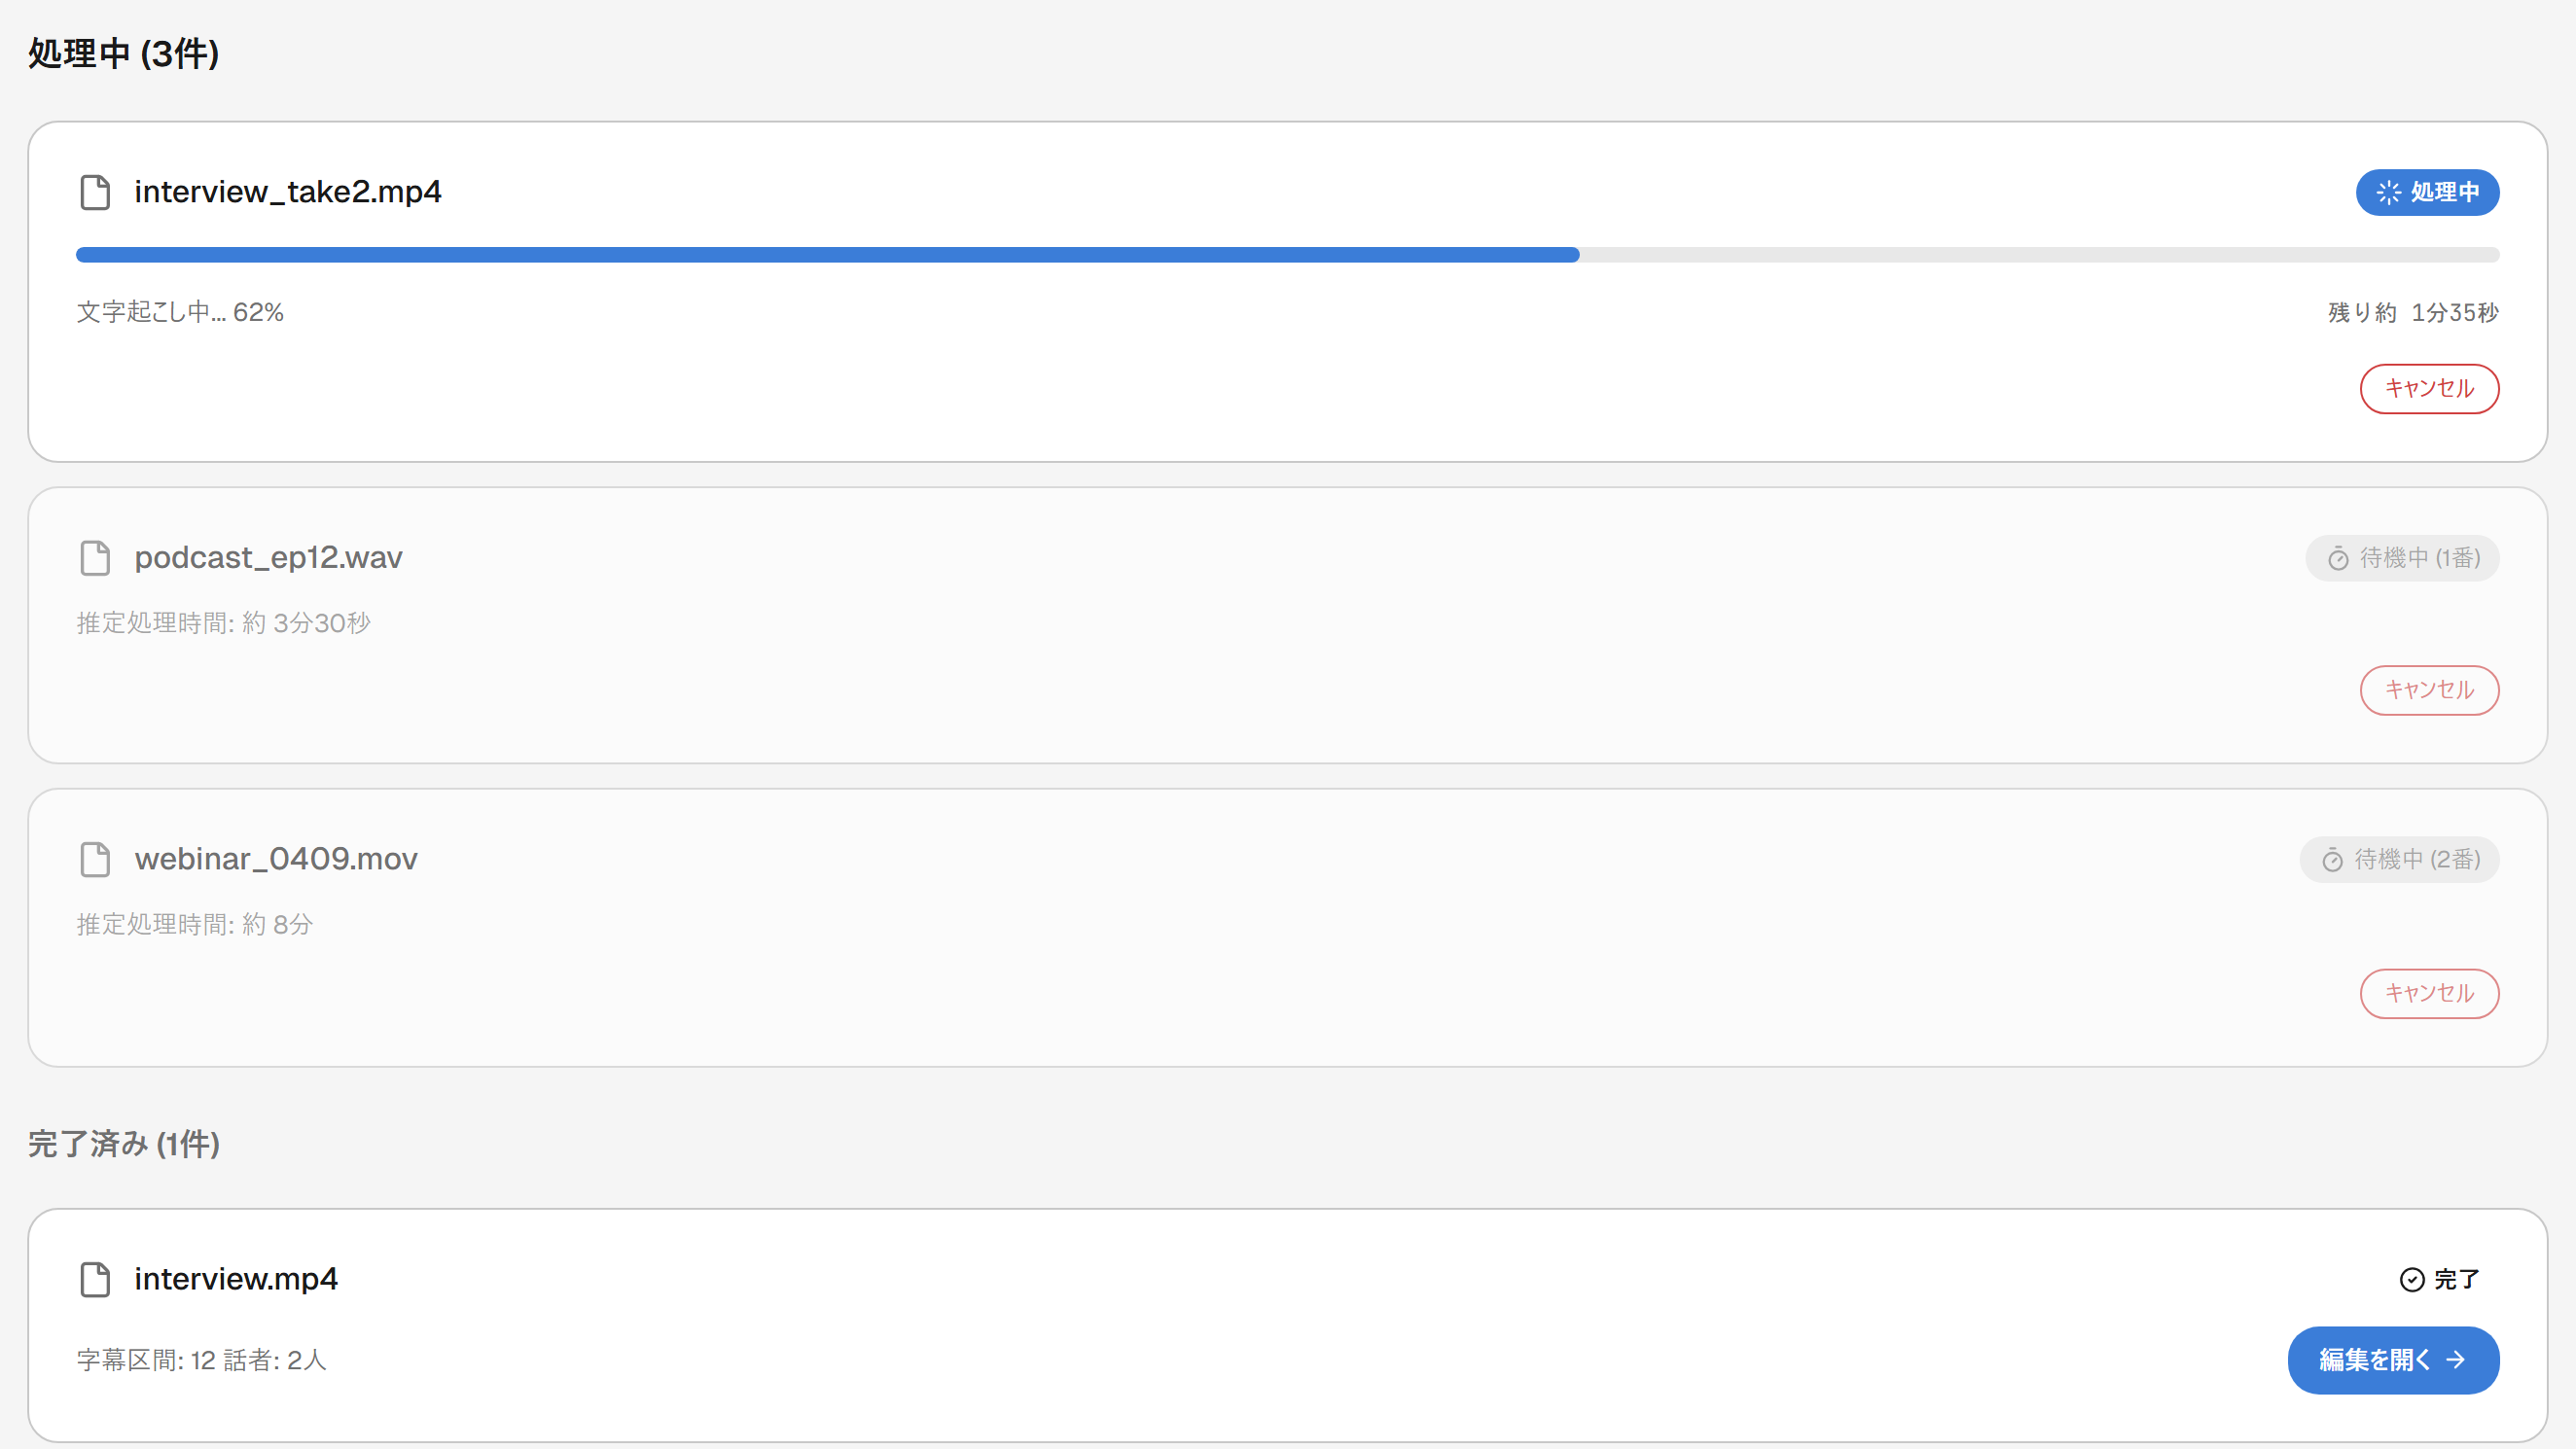Click the file icon next to podcast_ep12.wav
This screenshot has width=2576, height=1449.
click(x=95, y=558)
